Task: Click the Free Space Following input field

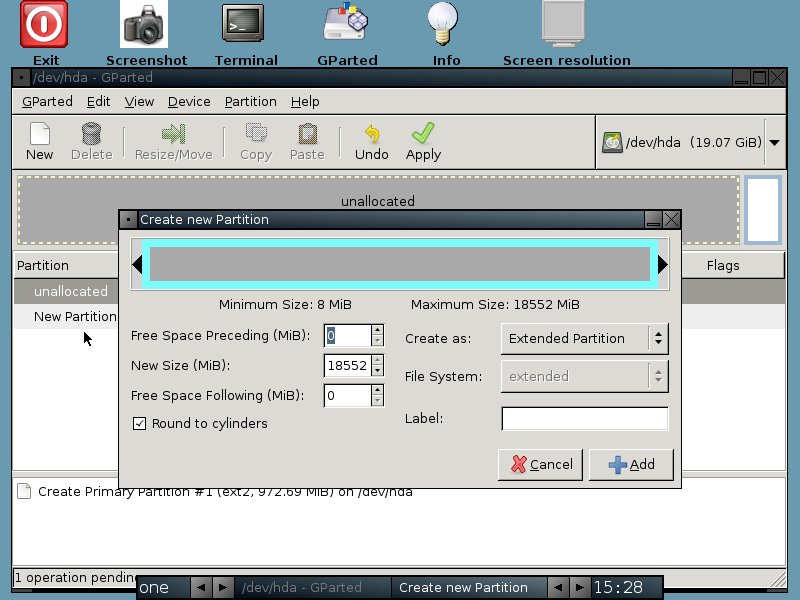Action: coord(347,395)
